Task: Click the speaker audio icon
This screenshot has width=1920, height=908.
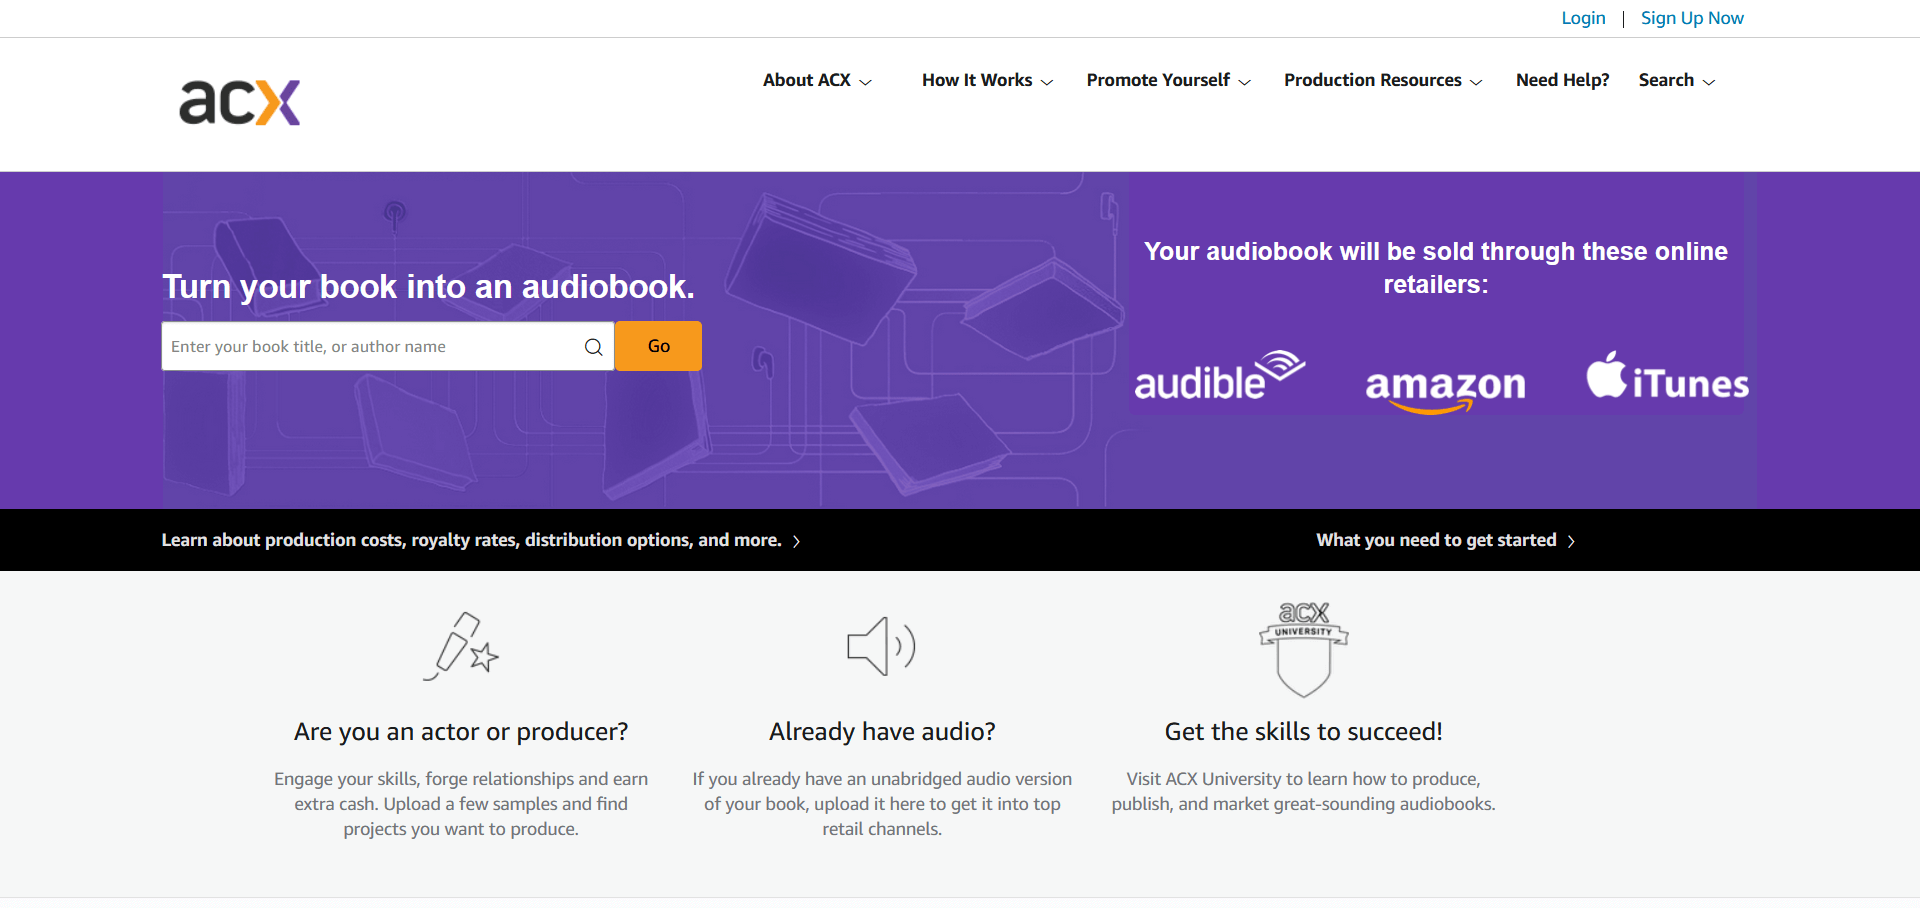Action: [x=882, y=646]
